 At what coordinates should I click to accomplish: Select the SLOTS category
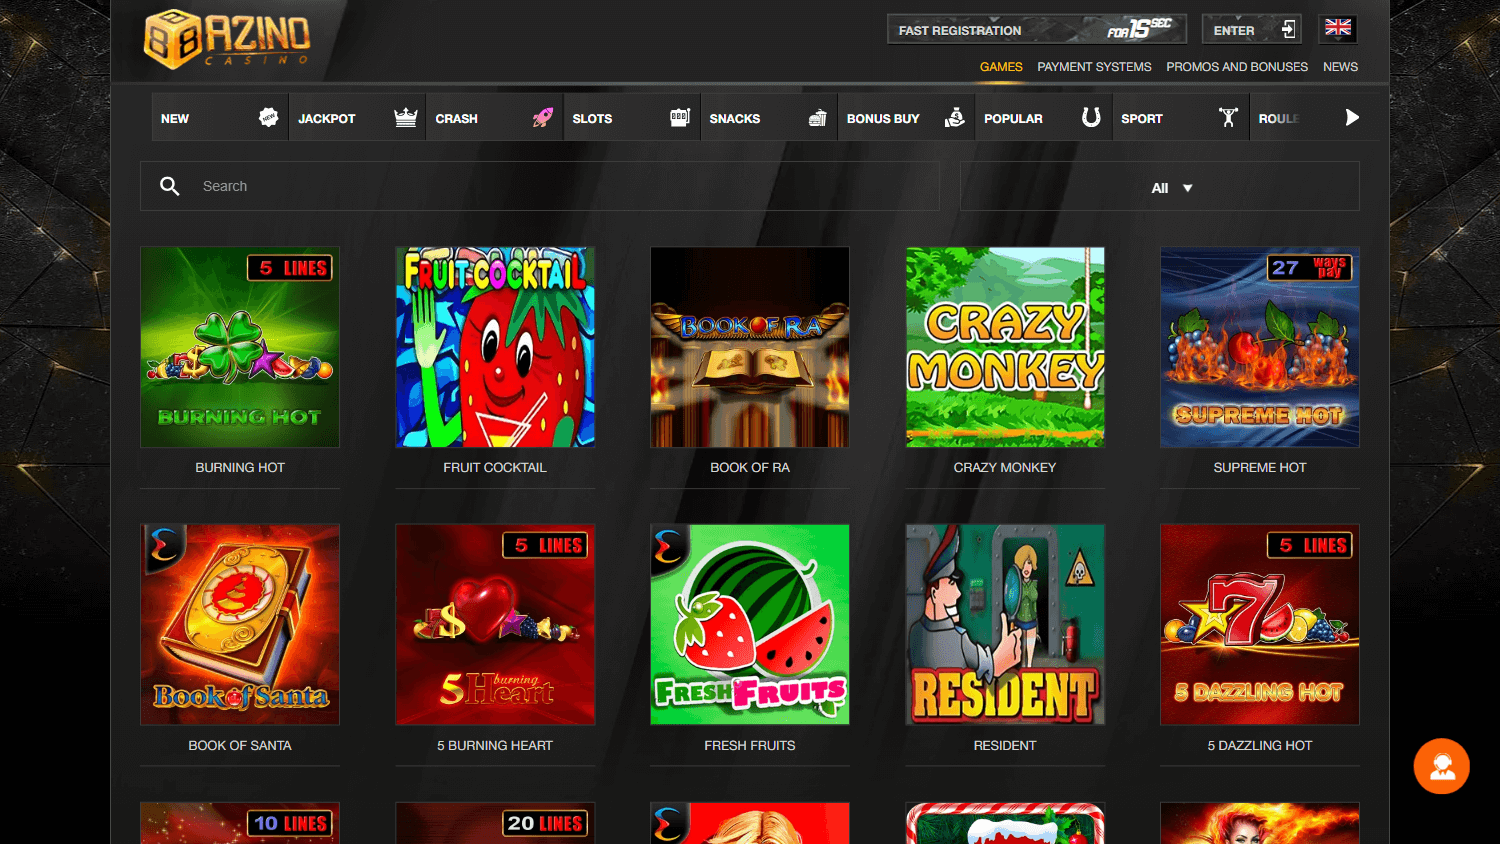631,118
